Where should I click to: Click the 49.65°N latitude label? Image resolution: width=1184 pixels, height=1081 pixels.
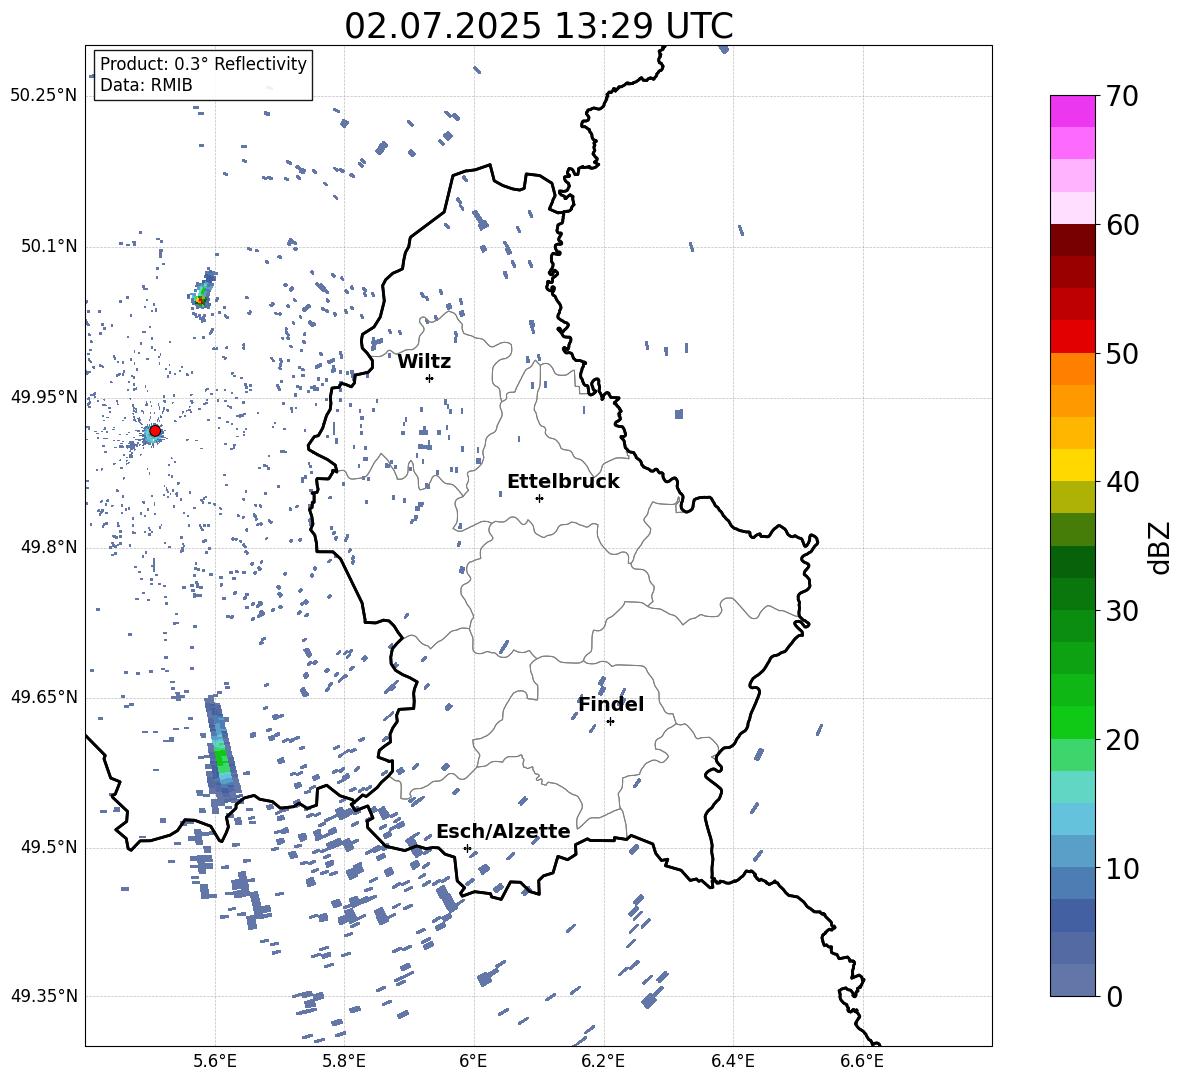(44, 697)
